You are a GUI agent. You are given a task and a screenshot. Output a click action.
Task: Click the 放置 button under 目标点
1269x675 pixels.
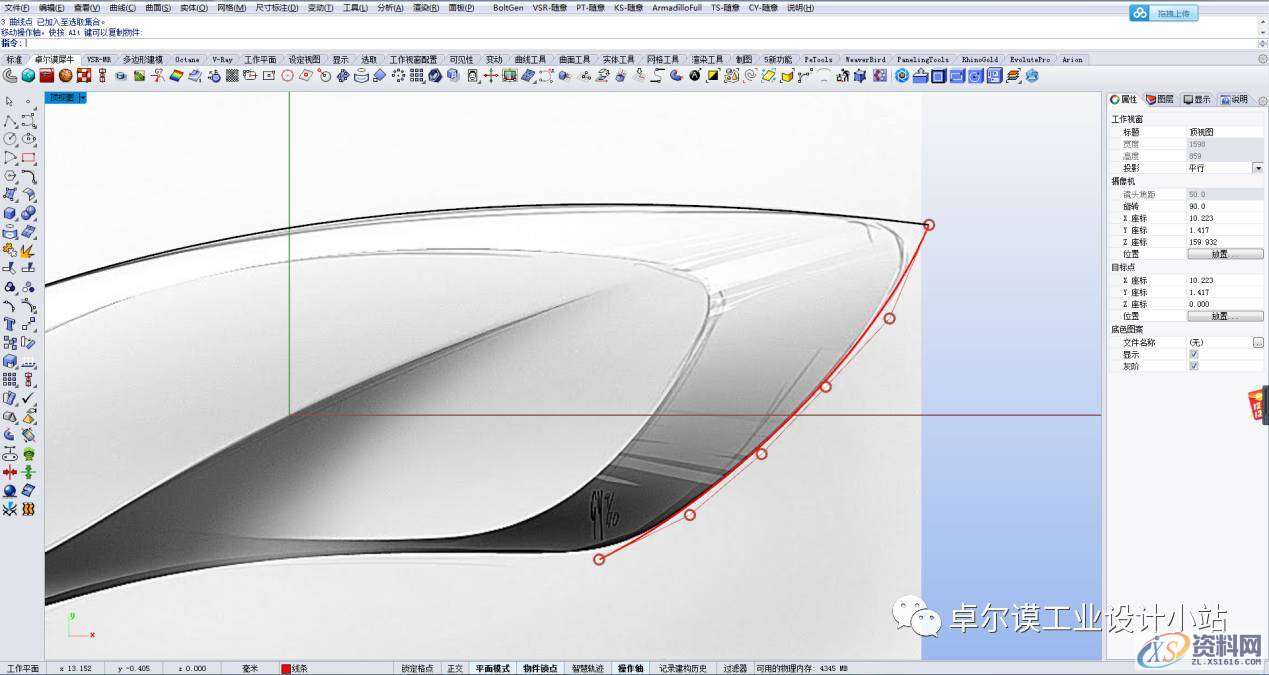(x=1224, y=316)
